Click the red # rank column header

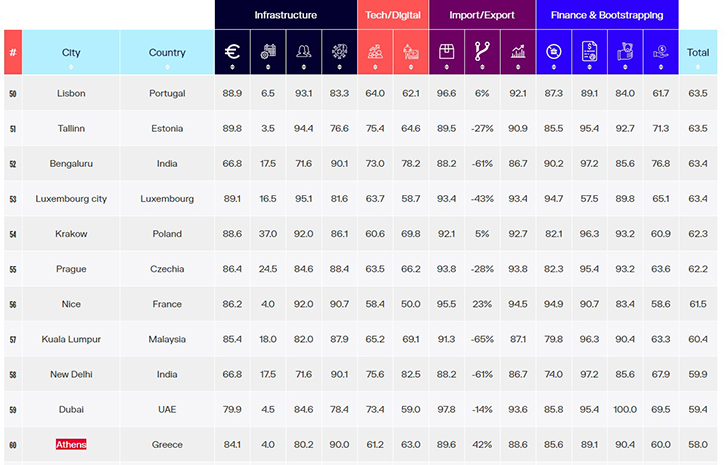[13, 52]
